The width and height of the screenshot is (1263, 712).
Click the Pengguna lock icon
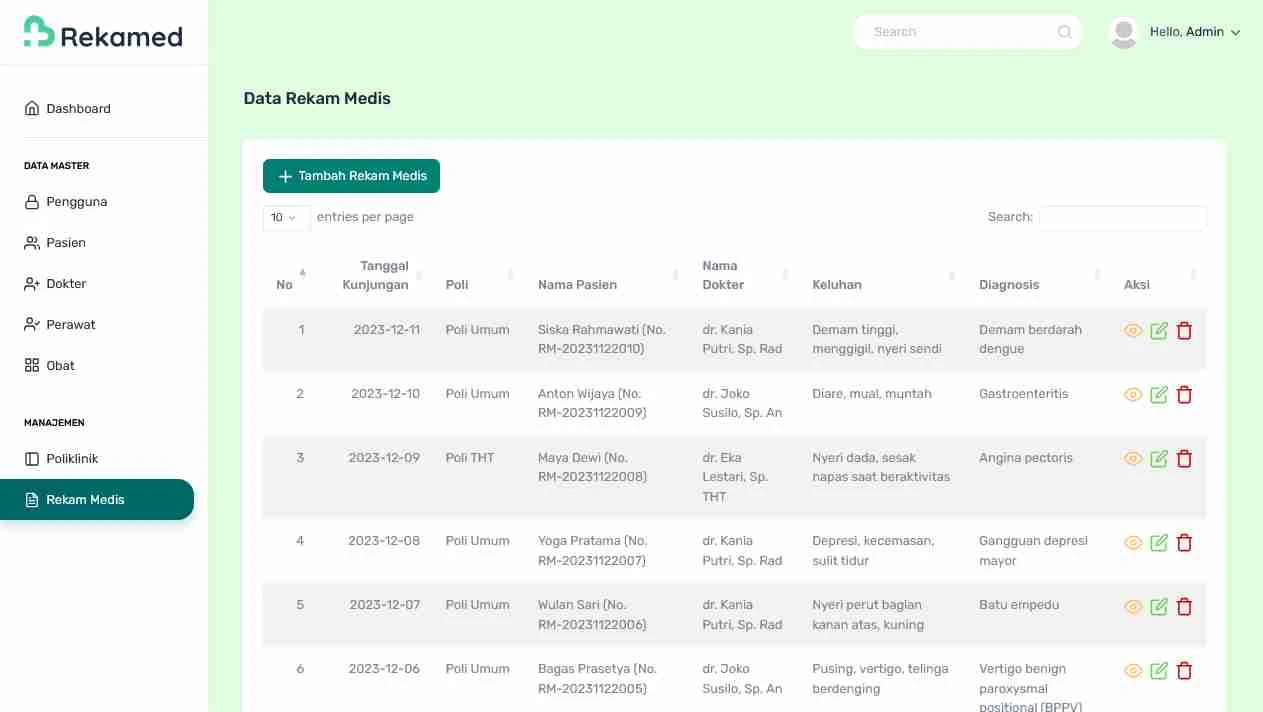(x=32, y=201)
